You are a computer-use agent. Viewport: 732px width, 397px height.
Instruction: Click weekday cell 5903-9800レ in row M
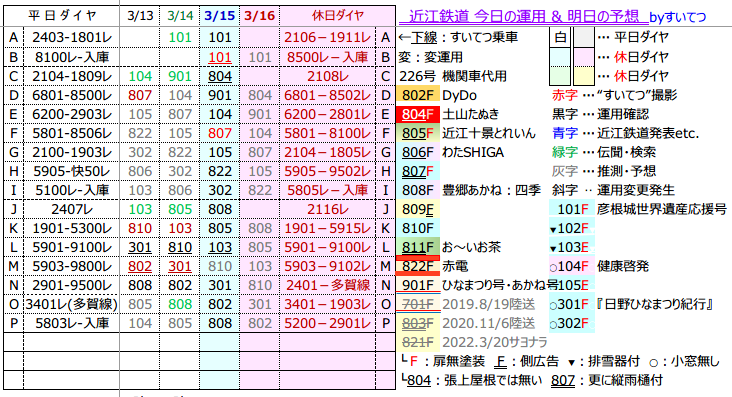(x=72, y=267)
